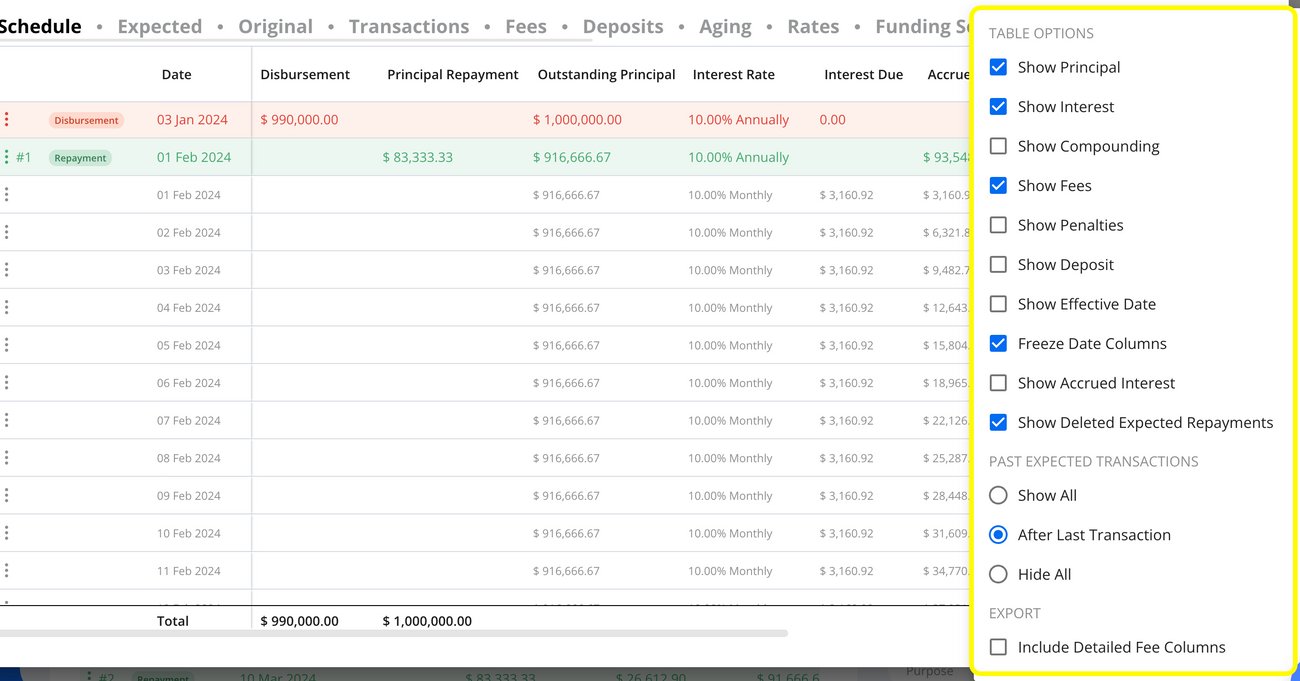The height and width of the screenshot is (681, 1300).
Task: Disable Freeze Date Columns checkbox
Action: click(x=998, y=343)
